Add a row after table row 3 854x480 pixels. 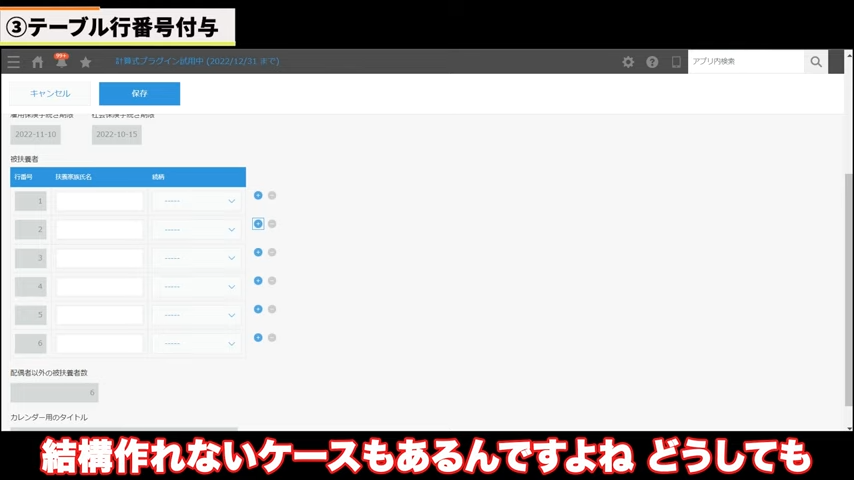click(258, 252)
